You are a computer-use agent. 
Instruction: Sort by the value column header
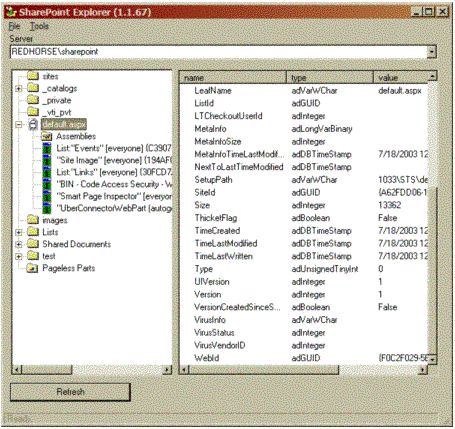[400, 78]
